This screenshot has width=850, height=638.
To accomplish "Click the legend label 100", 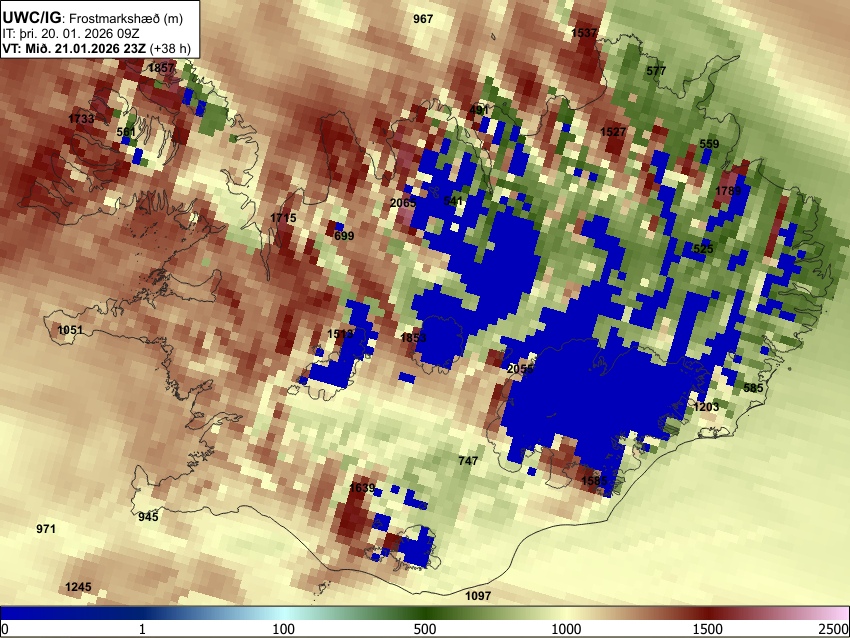I will click(x=284, y=629).
